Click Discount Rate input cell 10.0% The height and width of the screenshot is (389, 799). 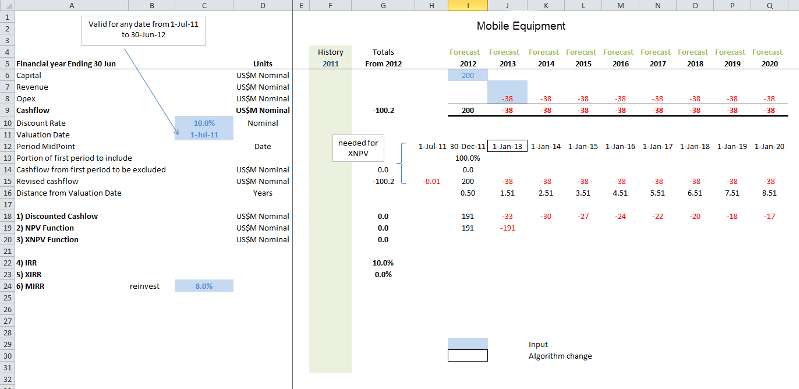coord(204,123)
